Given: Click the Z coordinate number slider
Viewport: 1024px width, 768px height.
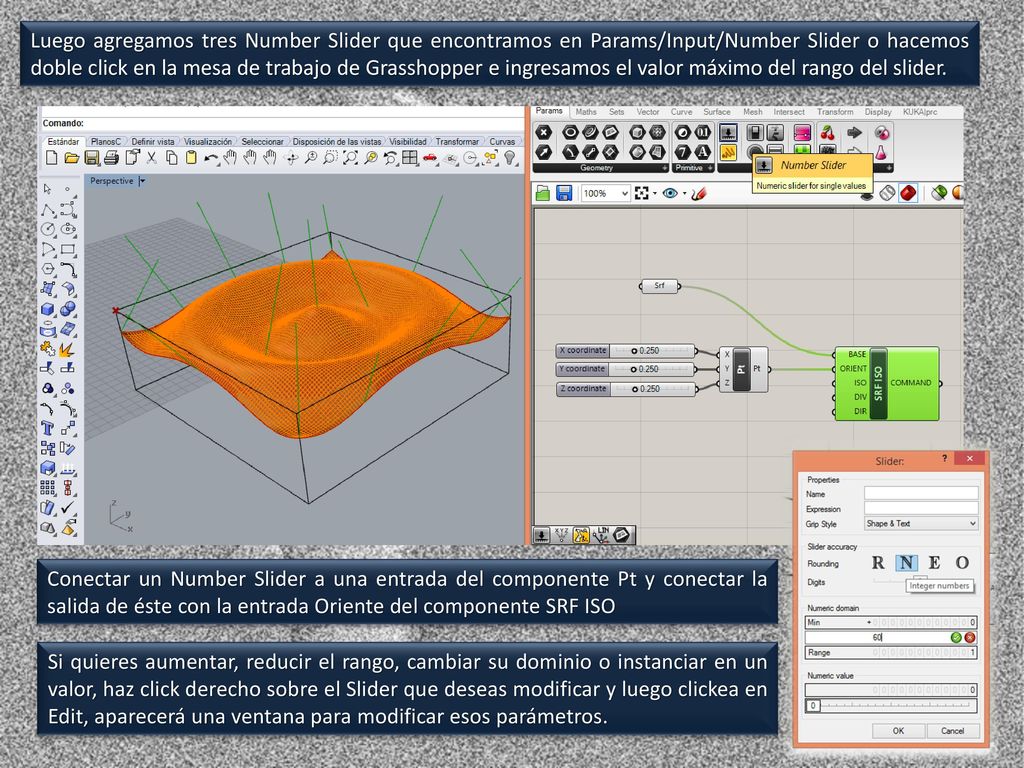Looking at the screenshot, I should 626,389.
